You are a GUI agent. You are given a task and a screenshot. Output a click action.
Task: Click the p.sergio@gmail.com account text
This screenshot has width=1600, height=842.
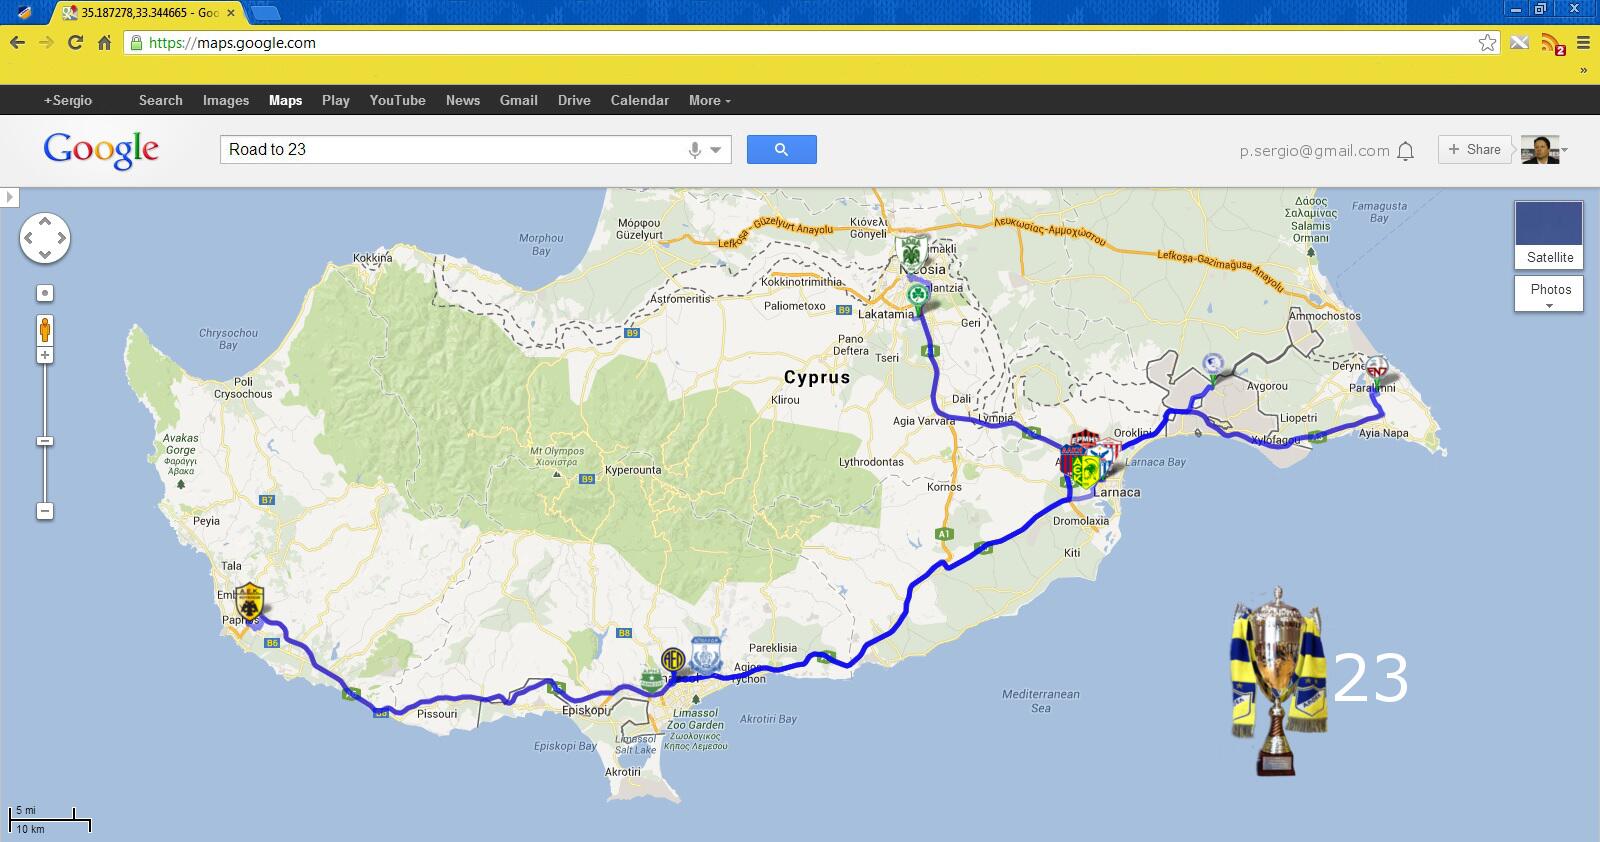[x=1314, y=151]
